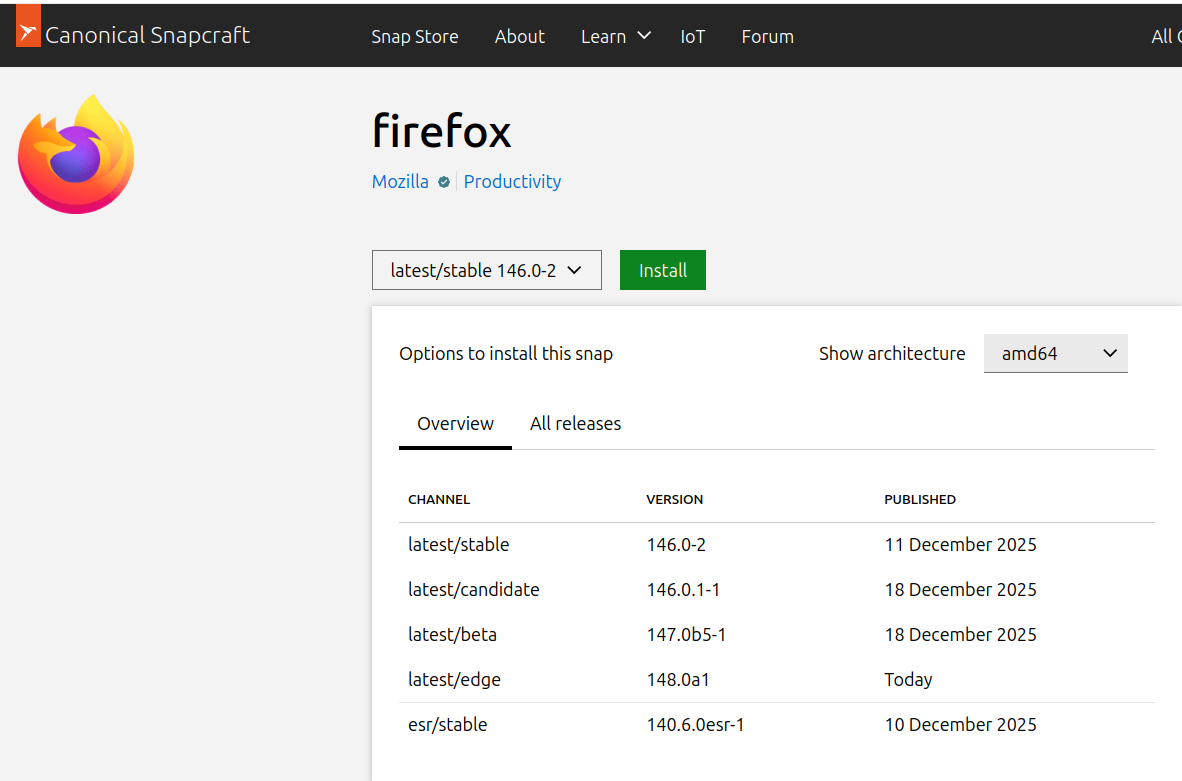Image resolution: width=1182 pixels, height=781 pixels.
Task: Click the Firefox snap logo
Action: point(76,154)
